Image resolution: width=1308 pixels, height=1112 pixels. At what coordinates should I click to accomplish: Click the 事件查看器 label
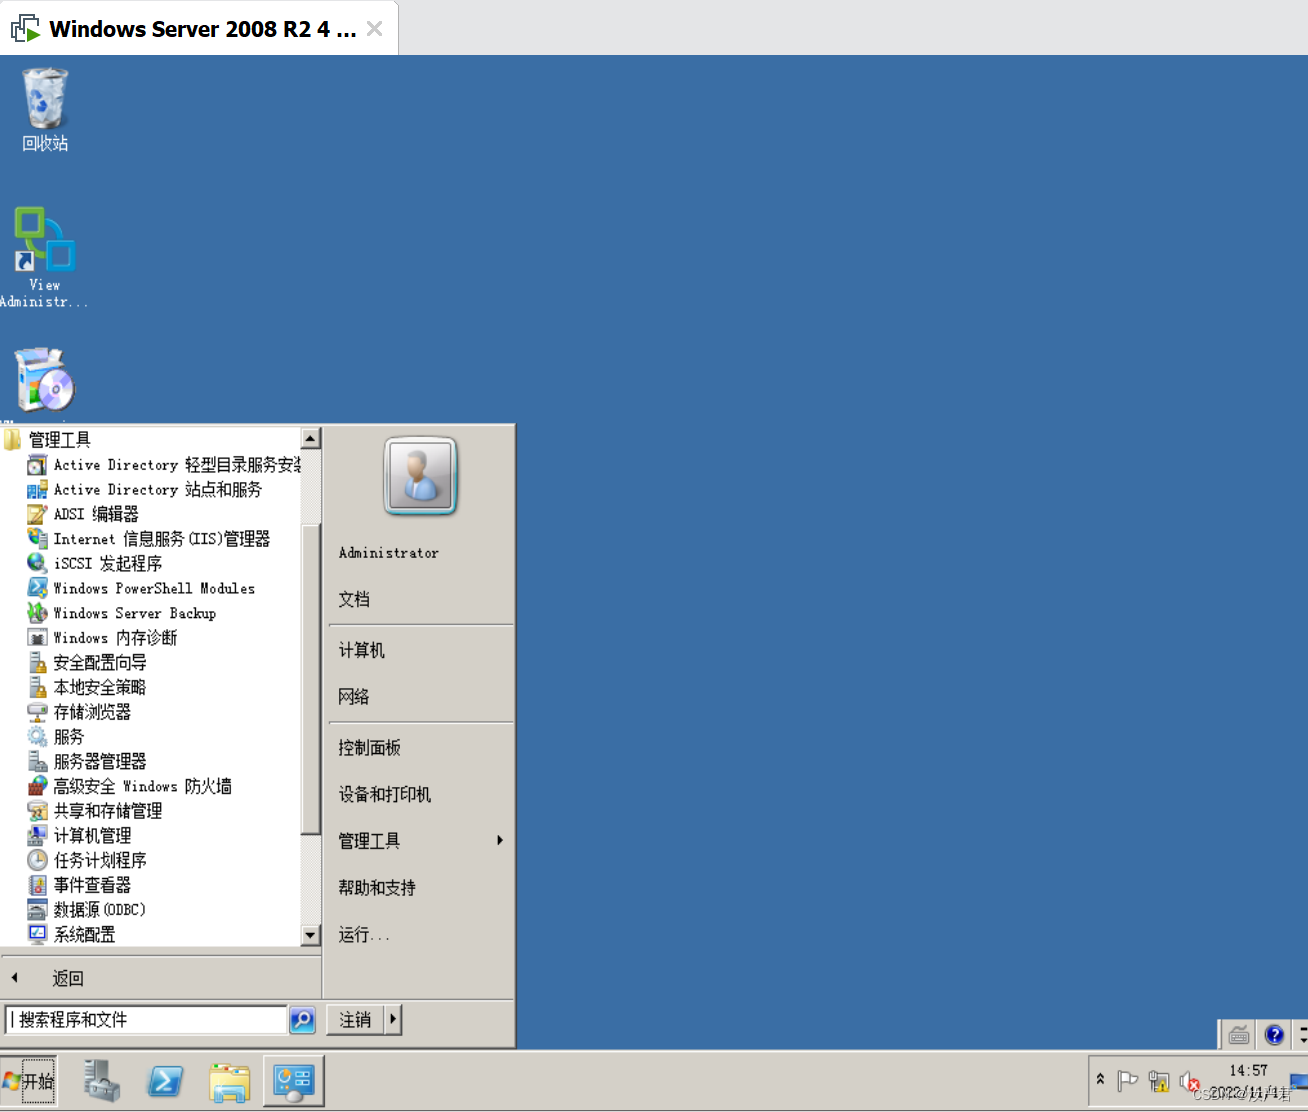coord(92,885)
